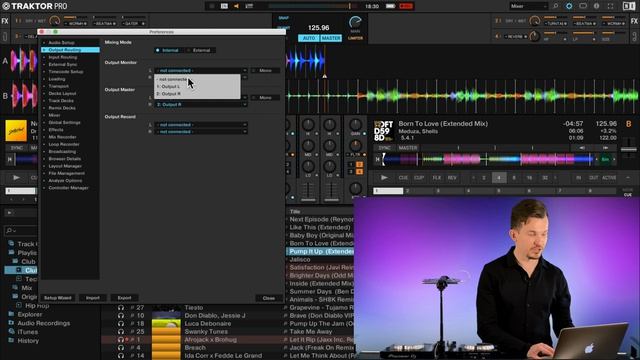This screenshot has height=360, width=640.
Task: Open Output Master R dropdown showing Output R
Action: [201, 104]
